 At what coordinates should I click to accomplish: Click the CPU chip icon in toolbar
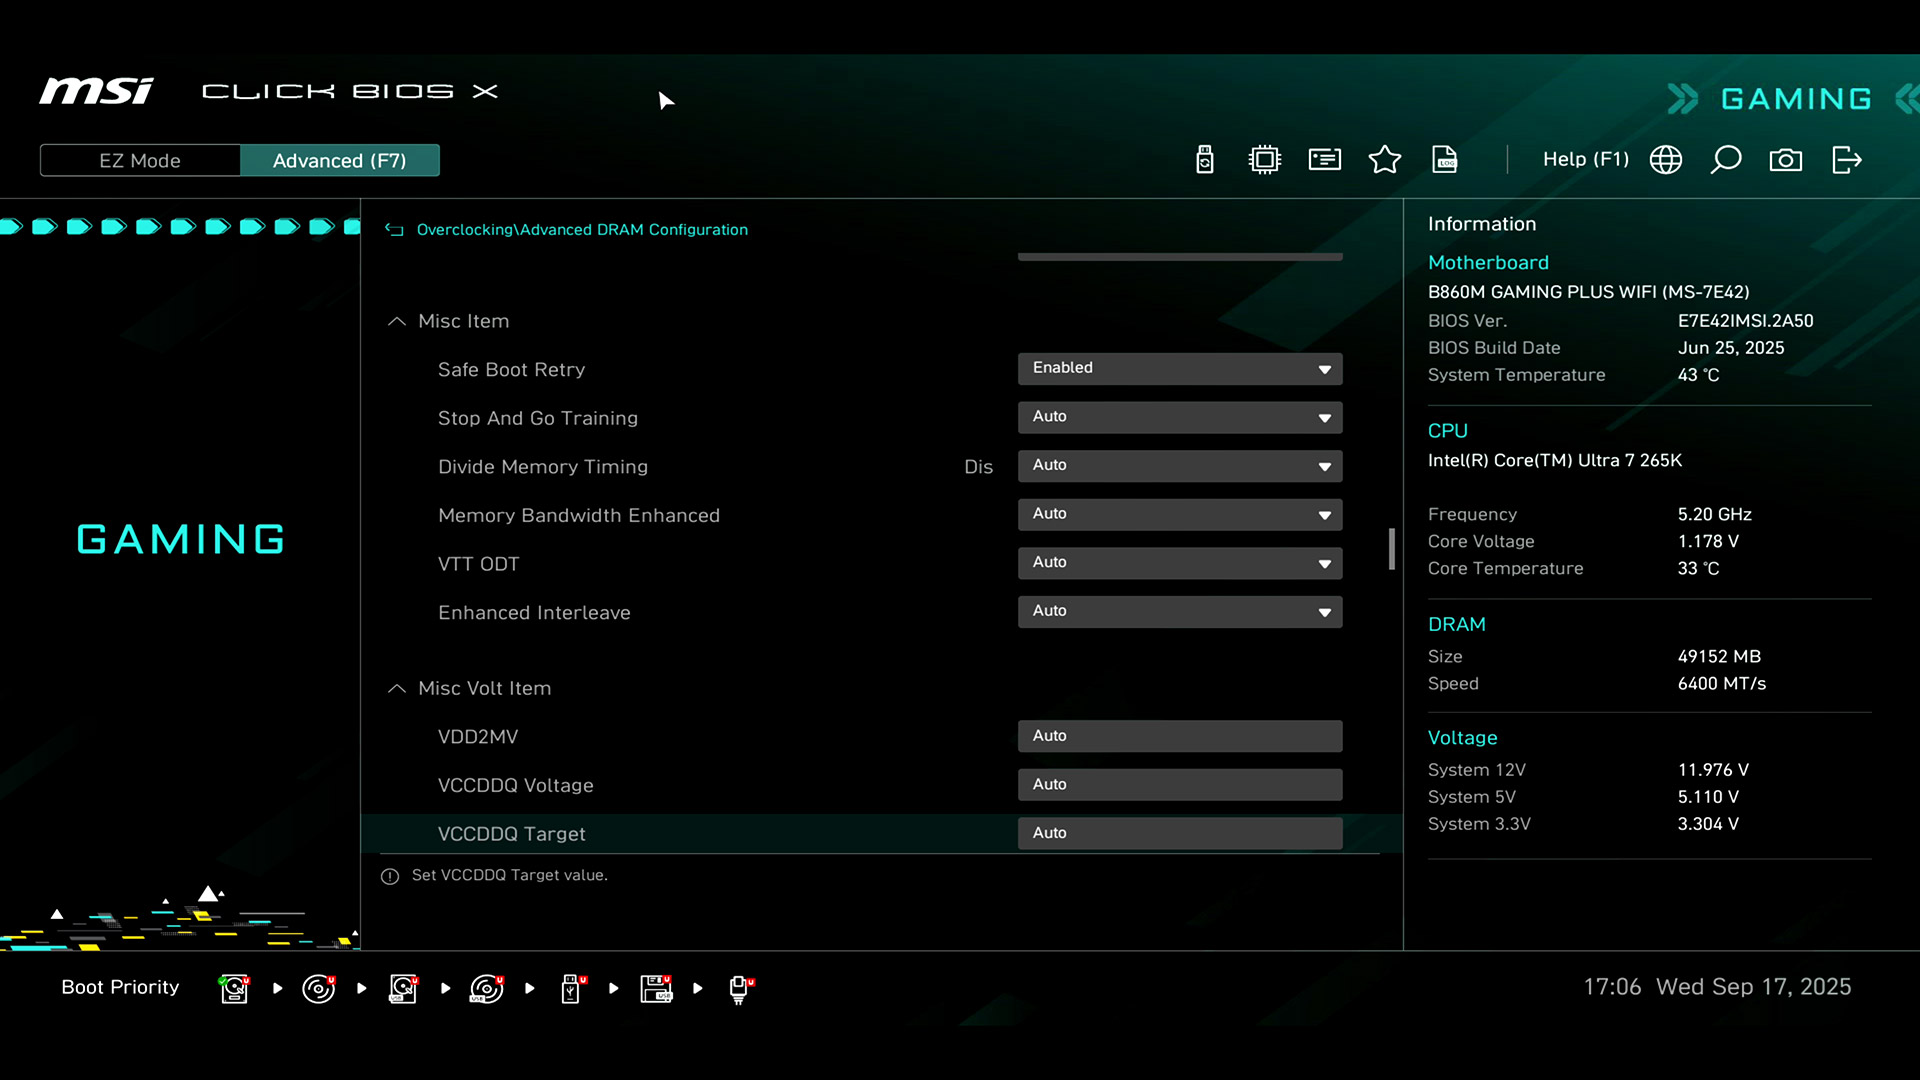pyautogui.click(x=1264, y=160)
